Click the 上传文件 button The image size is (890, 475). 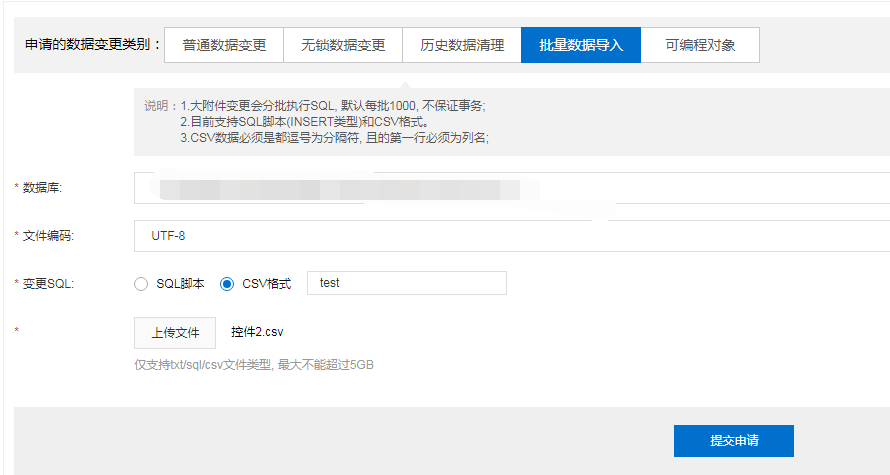click(175, 333)
